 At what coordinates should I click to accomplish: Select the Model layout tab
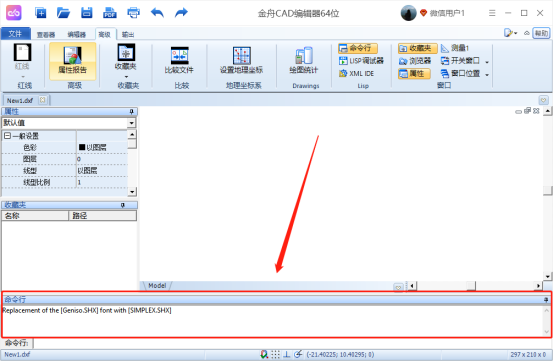(157, 285)
